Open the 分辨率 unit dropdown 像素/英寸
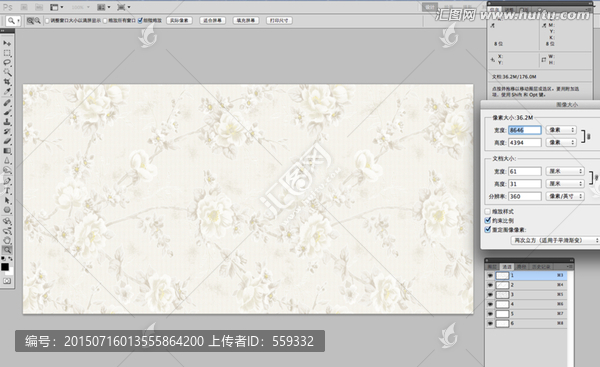The image size is (600, 367). pos(564,196)
